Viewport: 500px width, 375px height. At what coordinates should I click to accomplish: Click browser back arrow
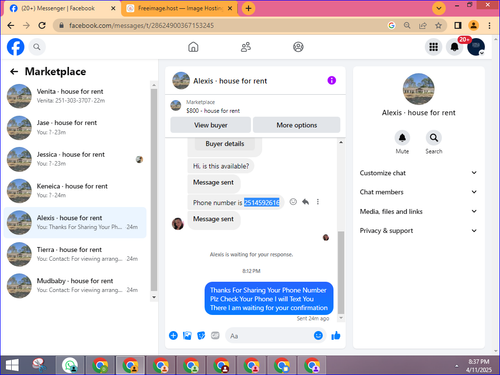[x=11, y=25]
